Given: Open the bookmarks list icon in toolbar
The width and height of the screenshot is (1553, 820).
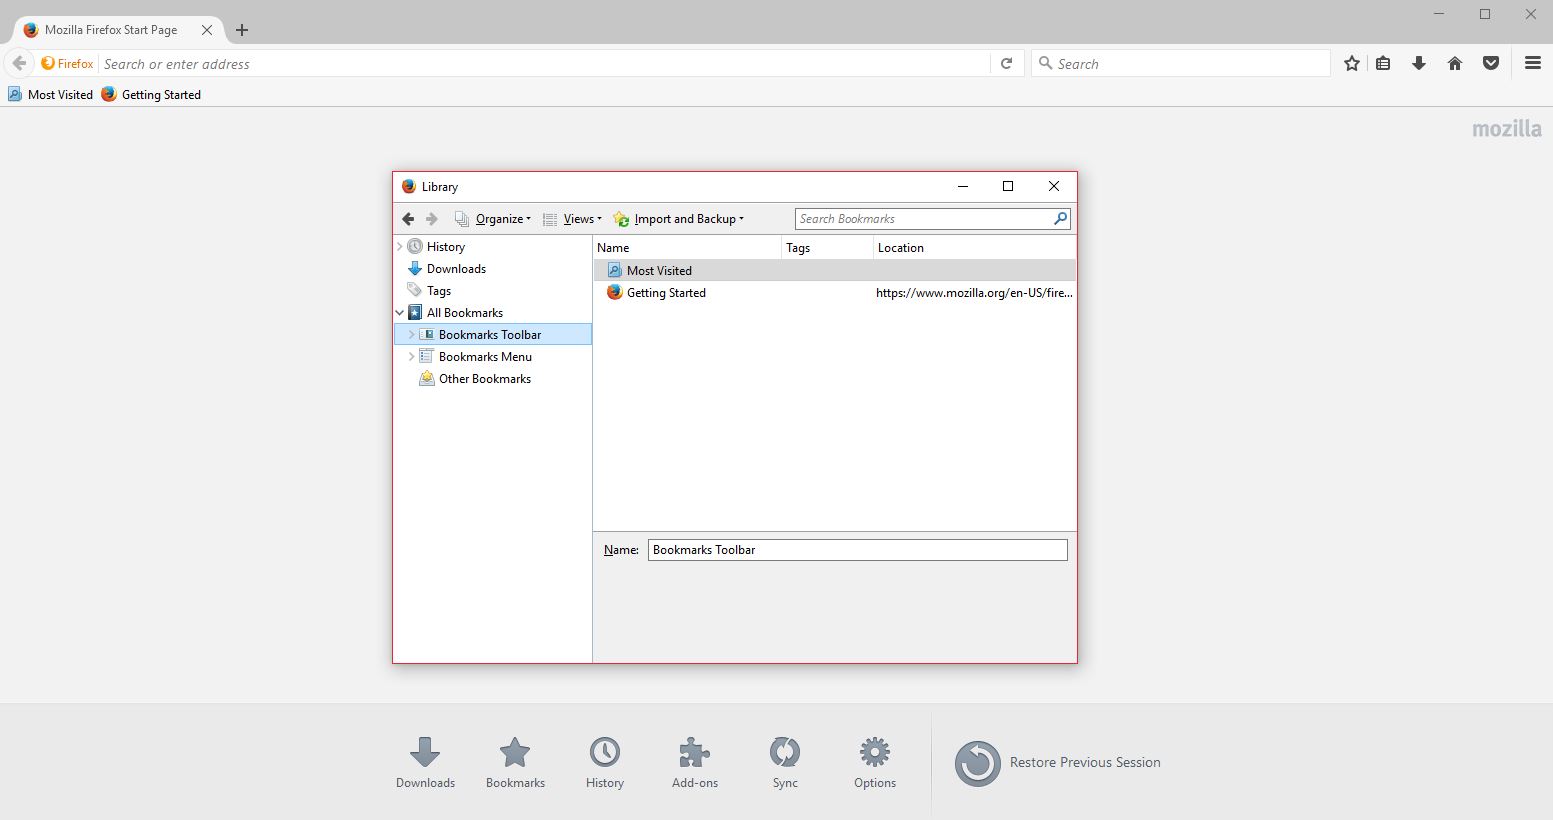Looking at the screenshot, I should pyautogui.click(x=1383, y=63).
